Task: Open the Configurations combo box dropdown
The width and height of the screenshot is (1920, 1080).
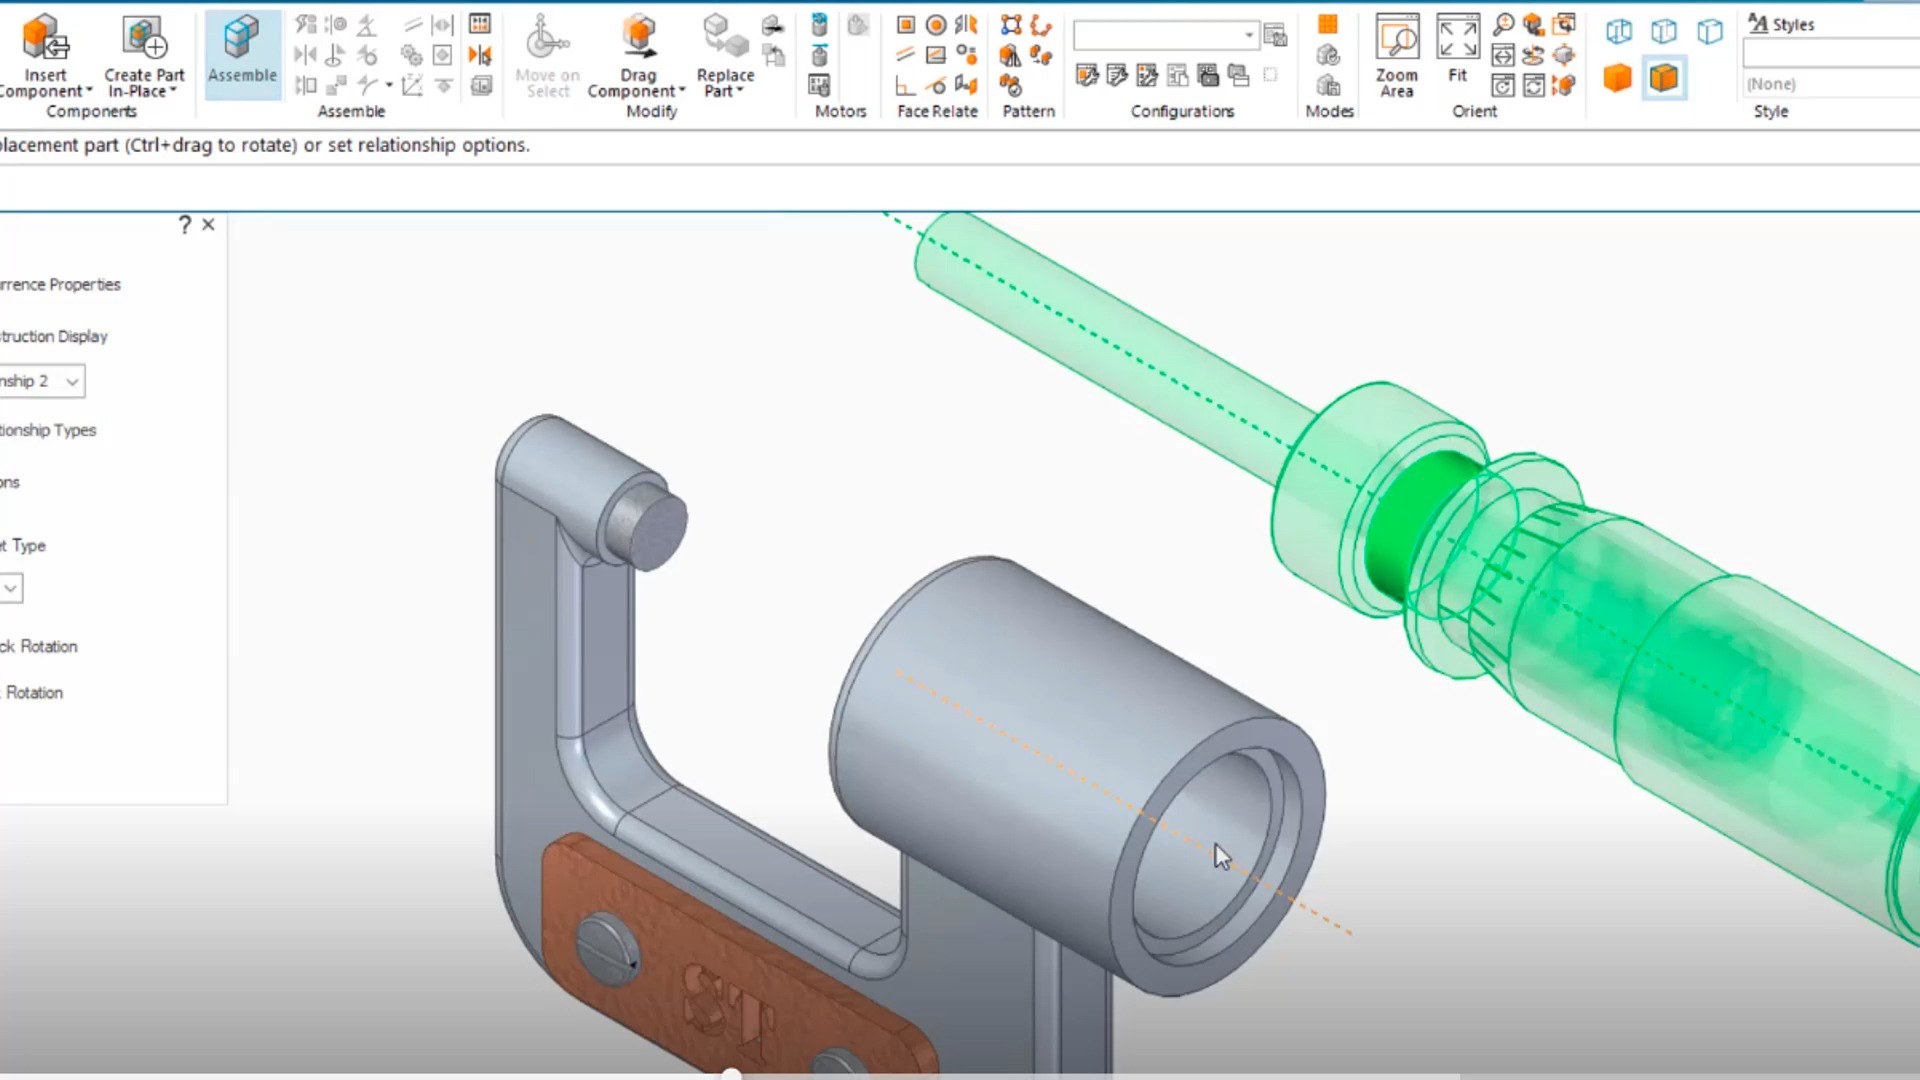Action: click(1249, 36)
